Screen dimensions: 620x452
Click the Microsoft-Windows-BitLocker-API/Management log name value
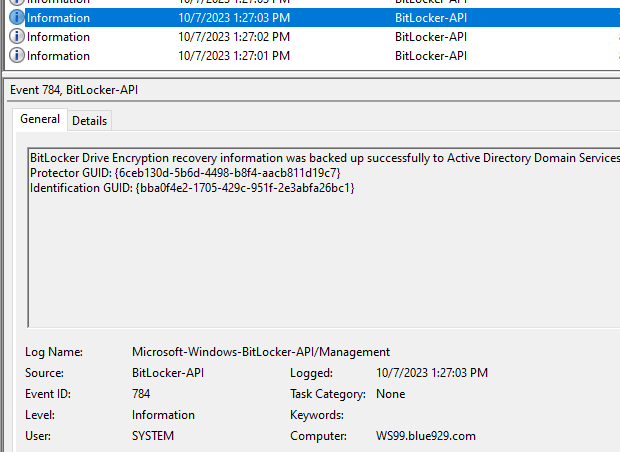(260, 352)
